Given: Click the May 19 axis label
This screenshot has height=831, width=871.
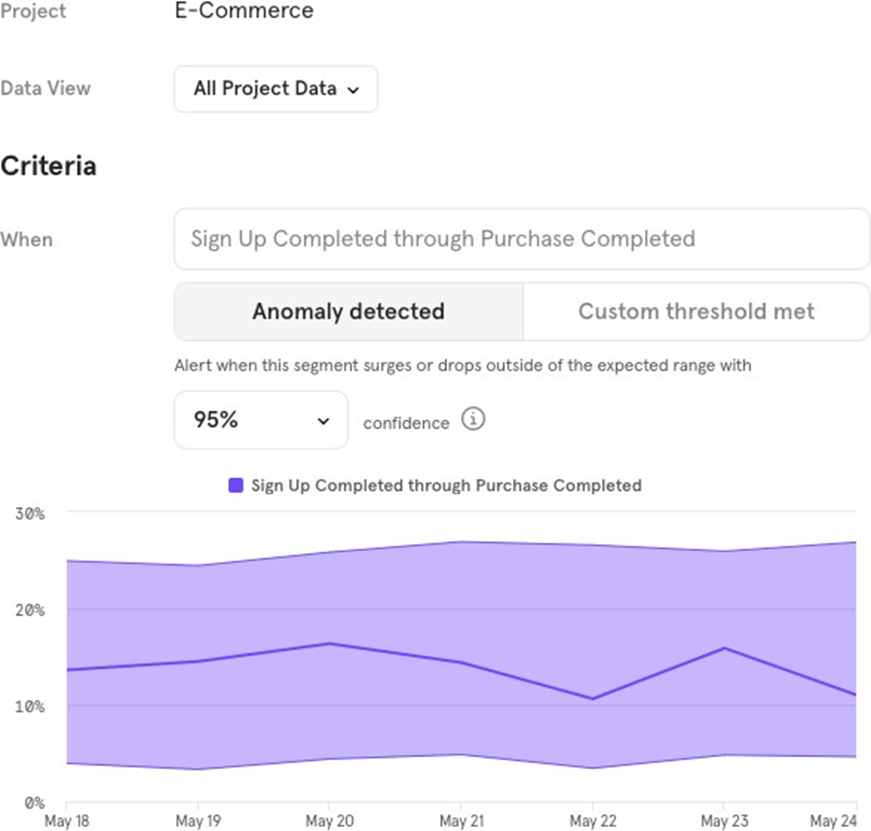Looking at the screenshot, I should coord(197,821).
